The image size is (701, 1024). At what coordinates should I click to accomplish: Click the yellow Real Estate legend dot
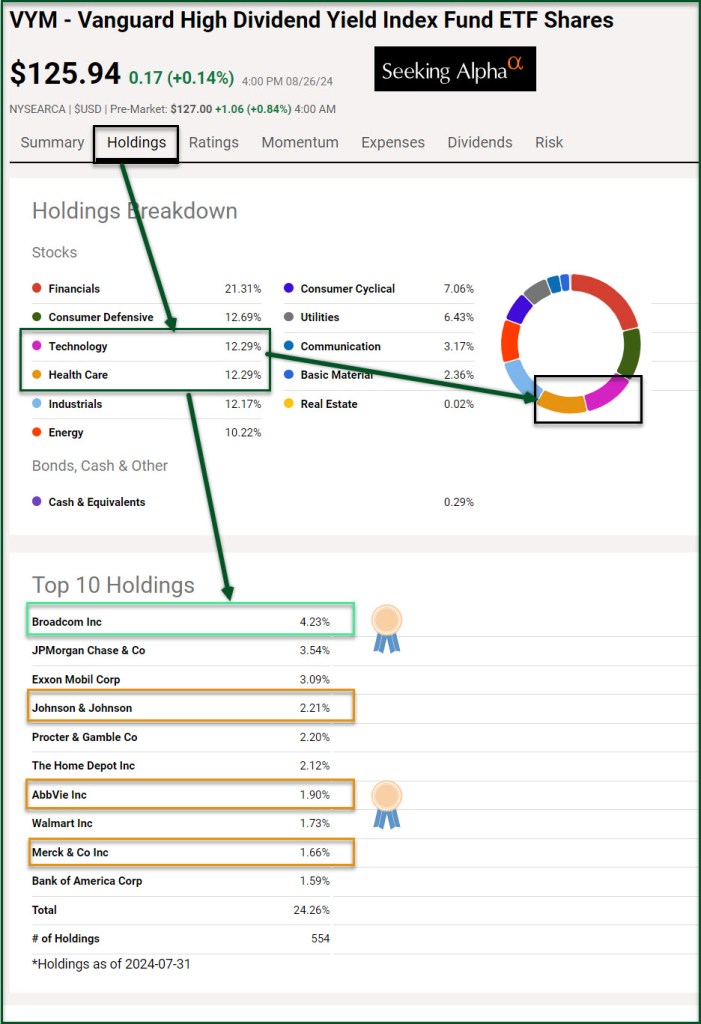click(289, 404)
